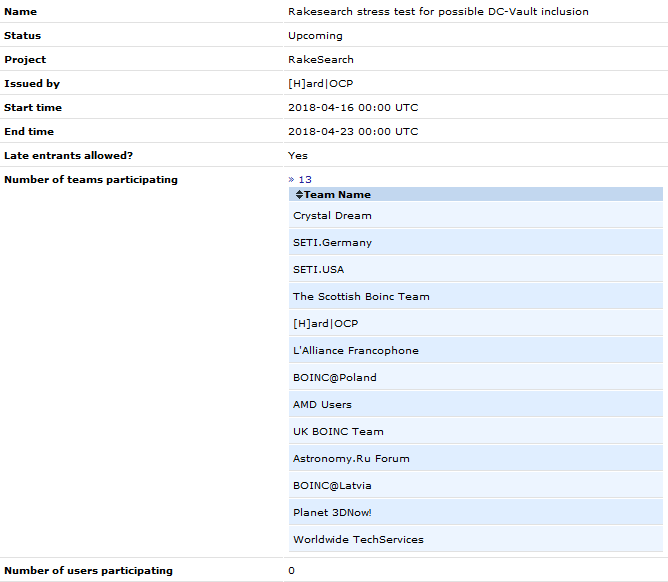The image size is (668, 582).
Task: Open L'Alliance Francophone team entry
Action: tap(355, 351)
